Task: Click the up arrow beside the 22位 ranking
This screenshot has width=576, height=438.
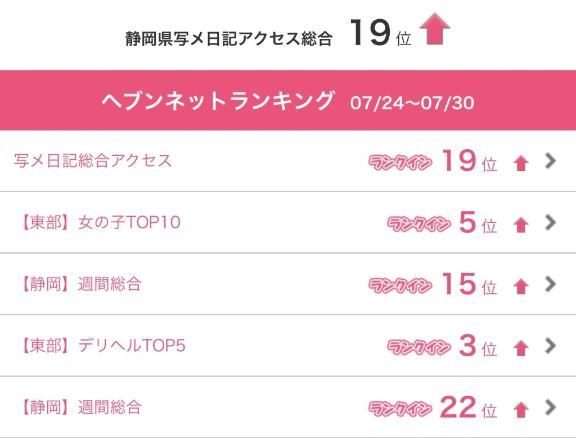Action: coord(521,410)
